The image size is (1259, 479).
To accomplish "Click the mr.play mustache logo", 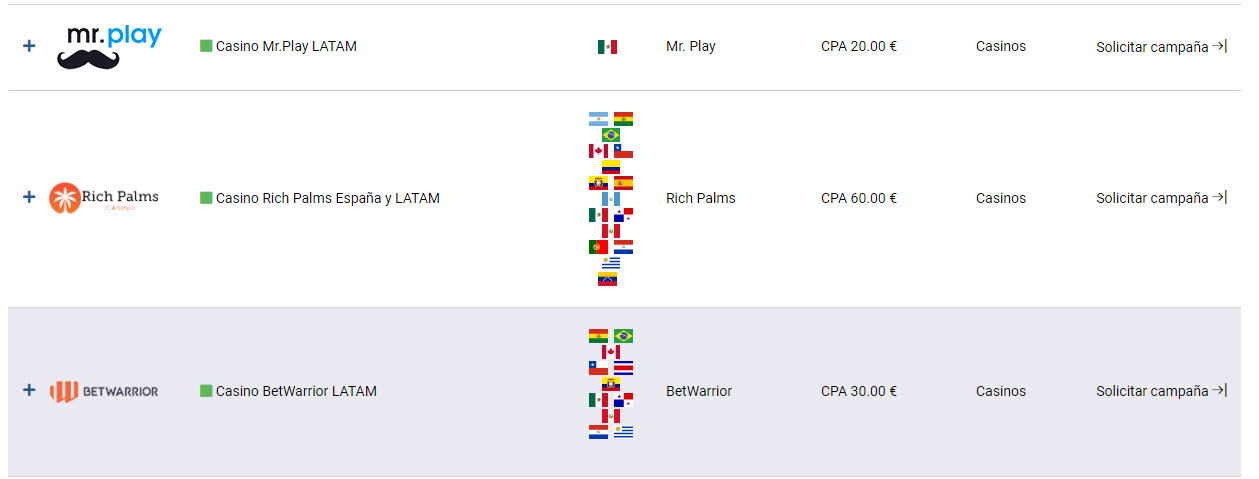I will 109,47.
